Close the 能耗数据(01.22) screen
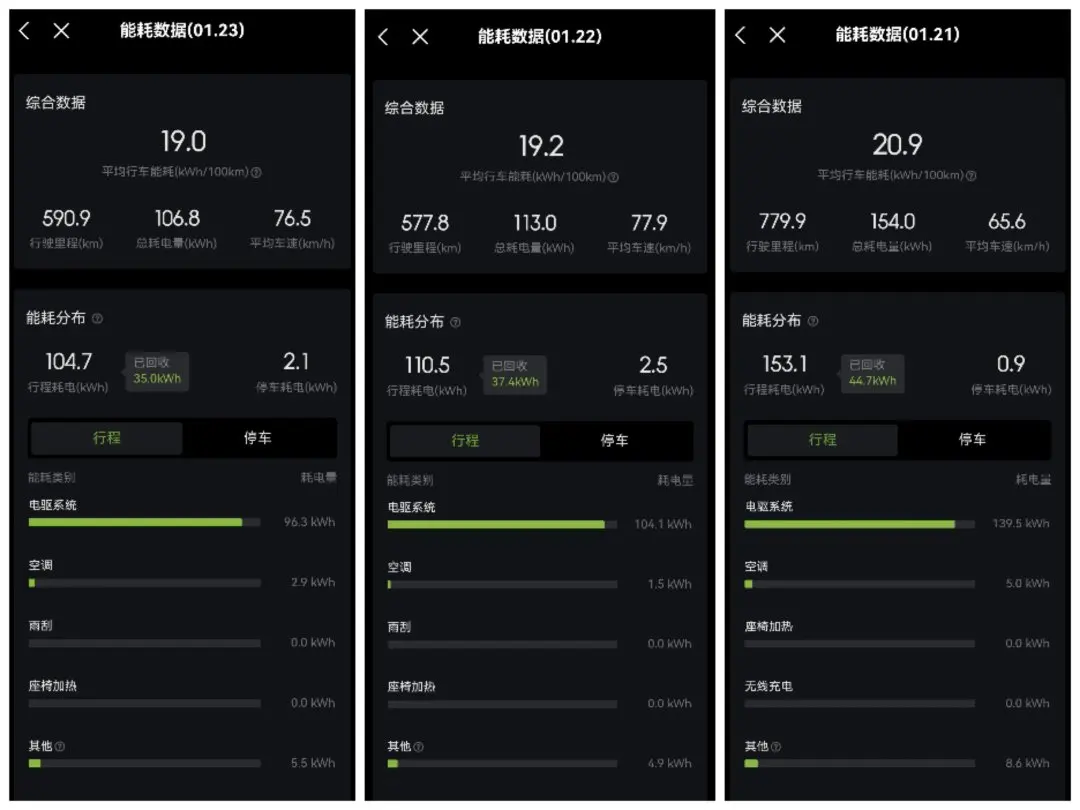 click(420, 37)
